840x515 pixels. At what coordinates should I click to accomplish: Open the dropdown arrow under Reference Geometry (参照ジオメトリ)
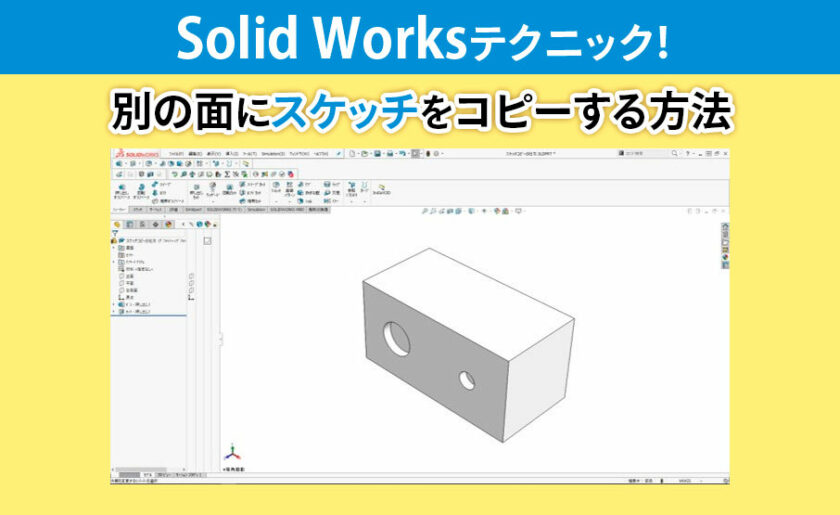click(352, 201)
